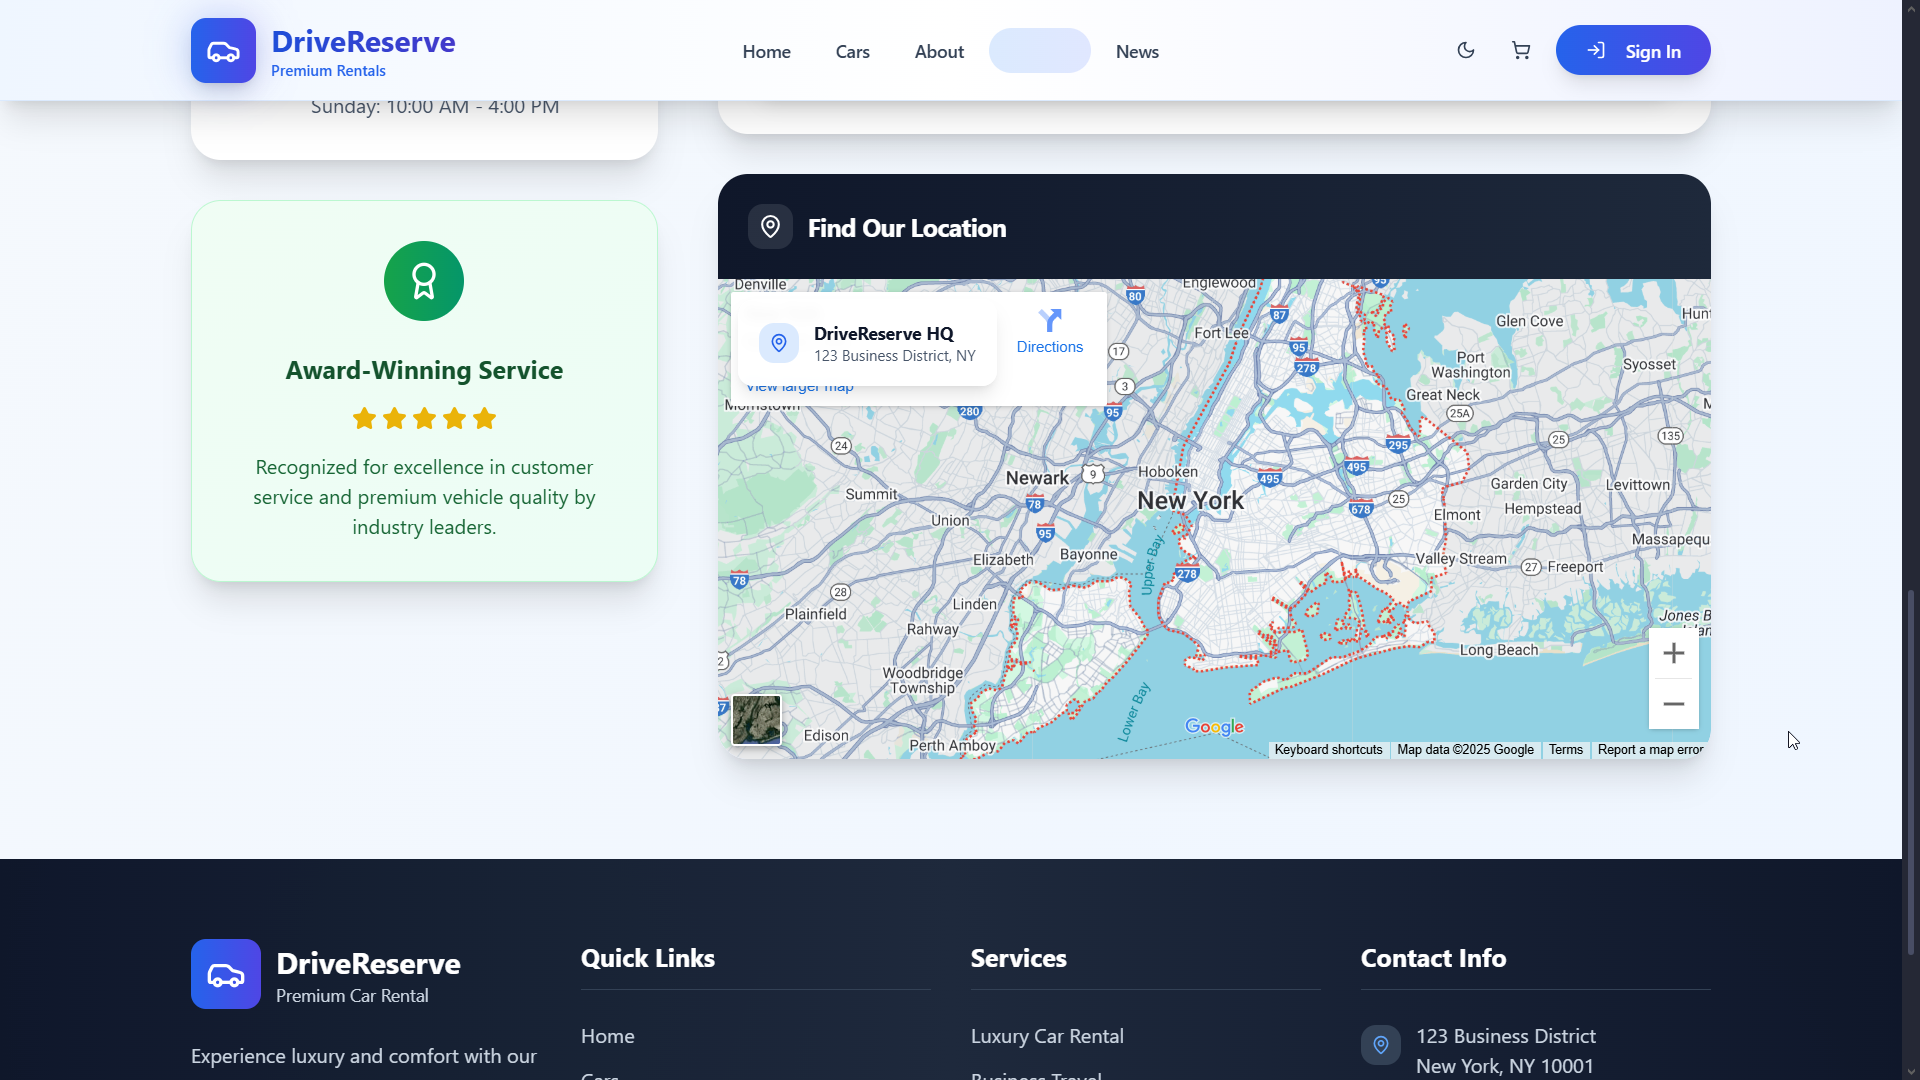
Task: Click the green award ribbon icon
Action: tap(424, 281)
